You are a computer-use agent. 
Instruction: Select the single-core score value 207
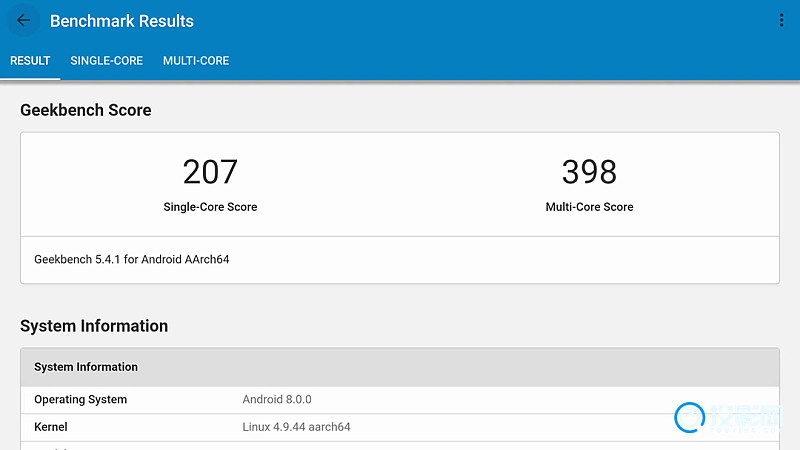210,172
